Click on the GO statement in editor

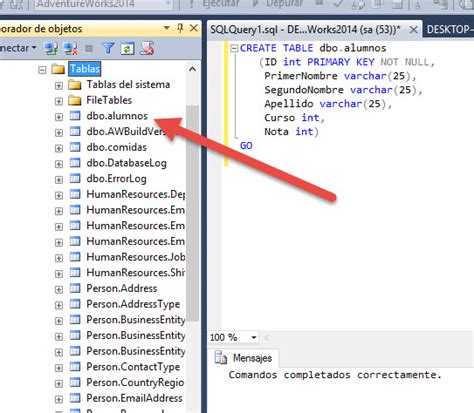(246, 146)
